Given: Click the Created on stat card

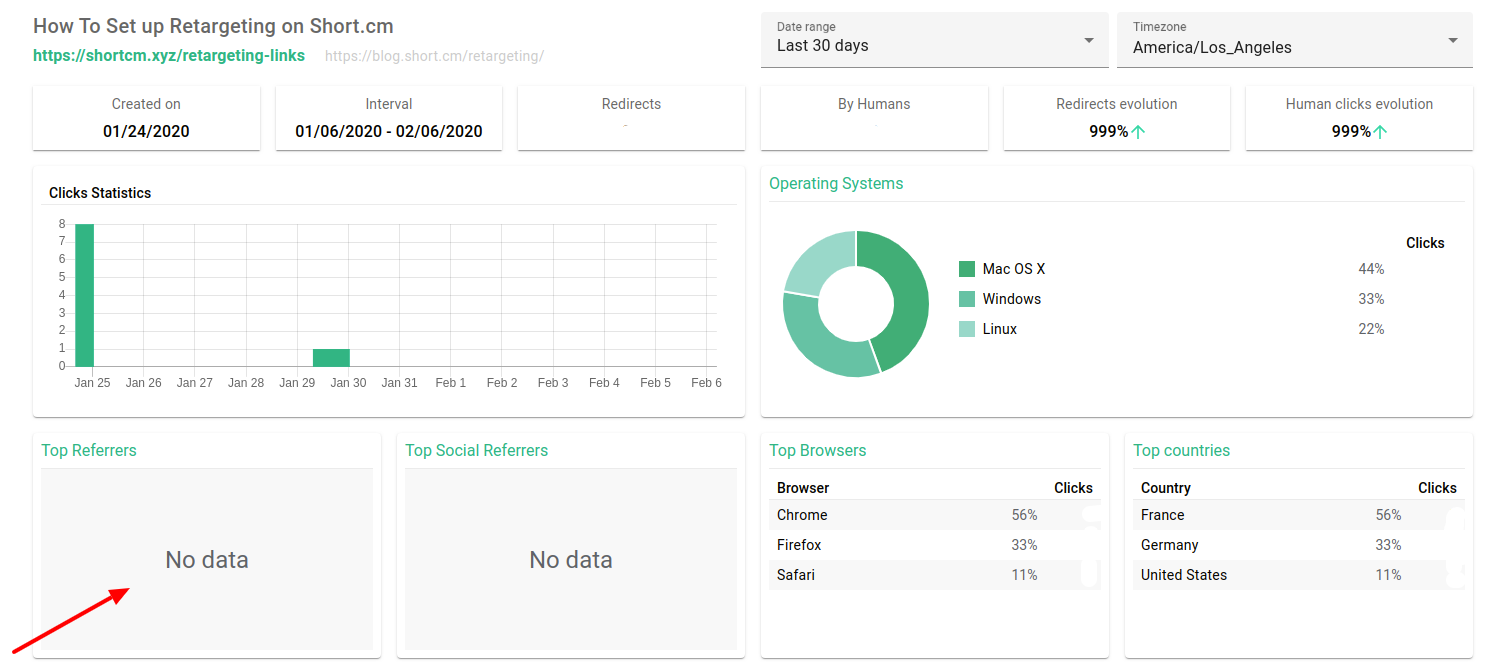Looking at the screenshot, I should point(146,117).
